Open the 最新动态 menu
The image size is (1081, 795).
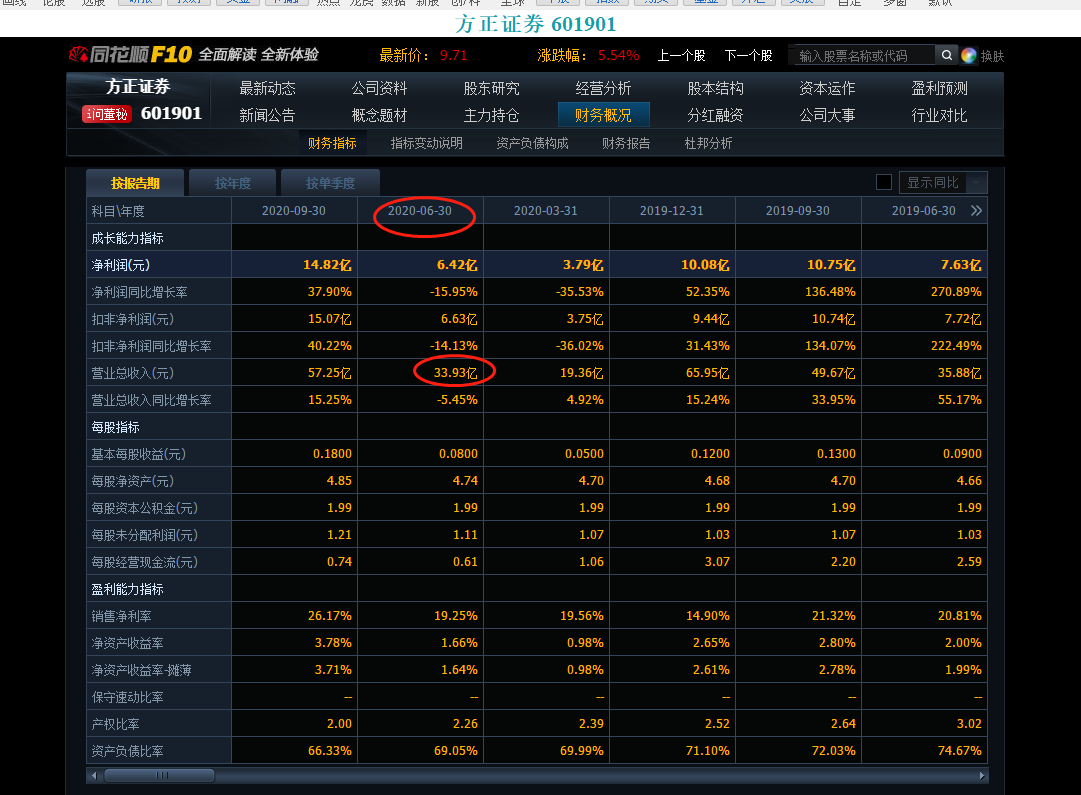pyautogui.click(x=267, y=88)
